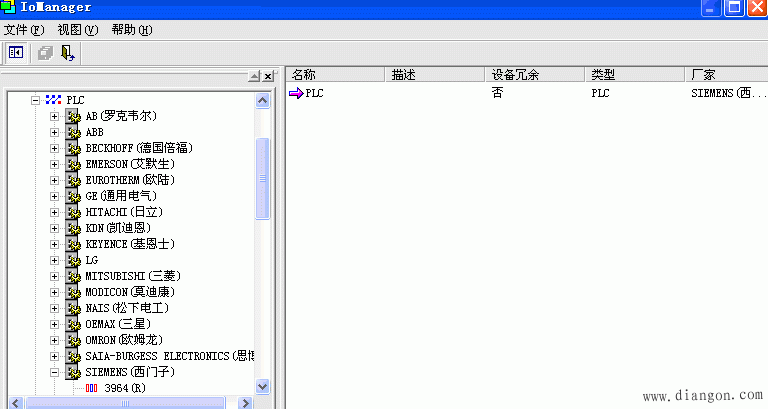Close the tree panel with its X button
Viewport: 768px width, 409px height.
point(267,76)
